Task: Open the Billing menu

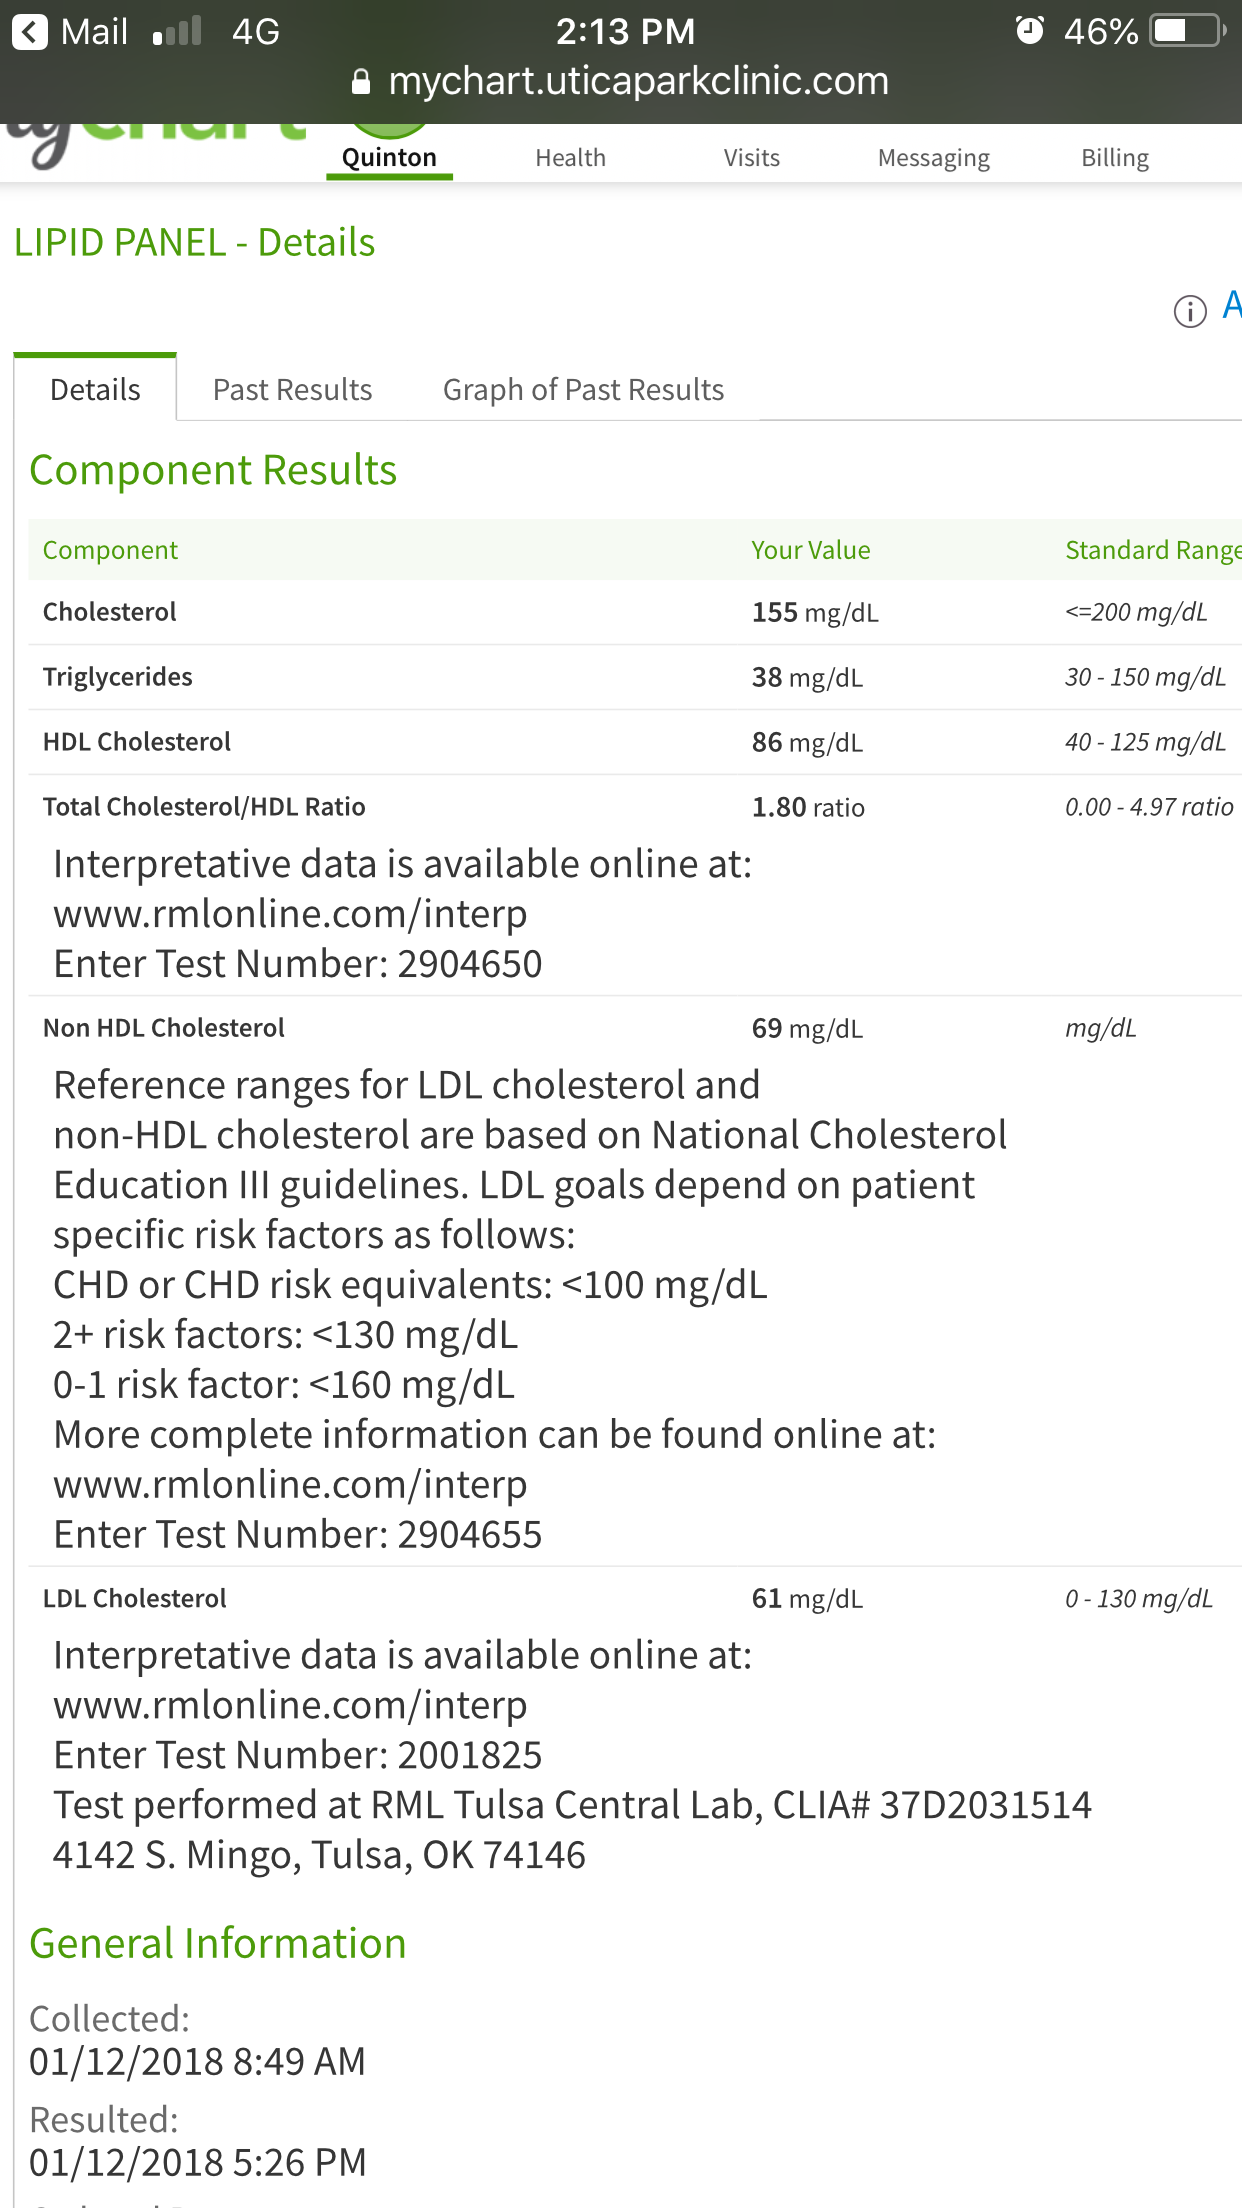Action: coord(1114,157)
